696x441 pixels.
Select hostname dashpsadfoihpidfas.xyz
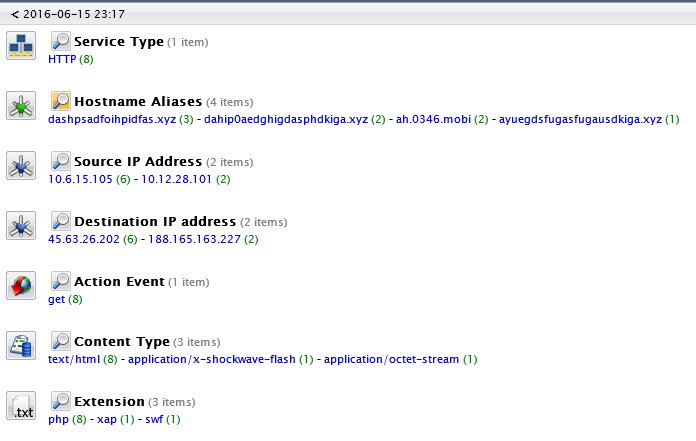112,119
